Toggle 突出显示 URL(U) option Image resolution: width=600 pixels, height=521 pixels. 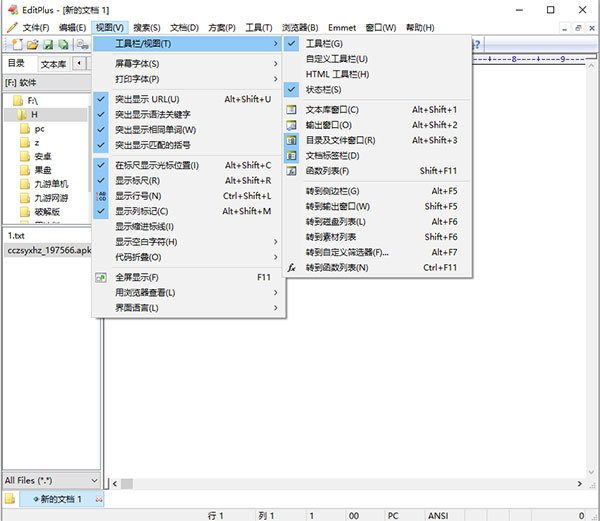pyautogui.click(x=189, y=99)
